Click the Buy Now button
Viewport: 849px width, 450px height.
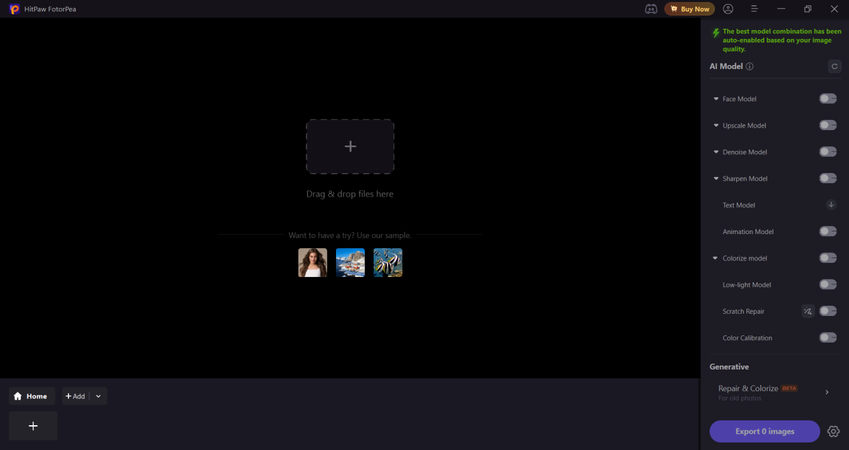(x=689, y=9)
